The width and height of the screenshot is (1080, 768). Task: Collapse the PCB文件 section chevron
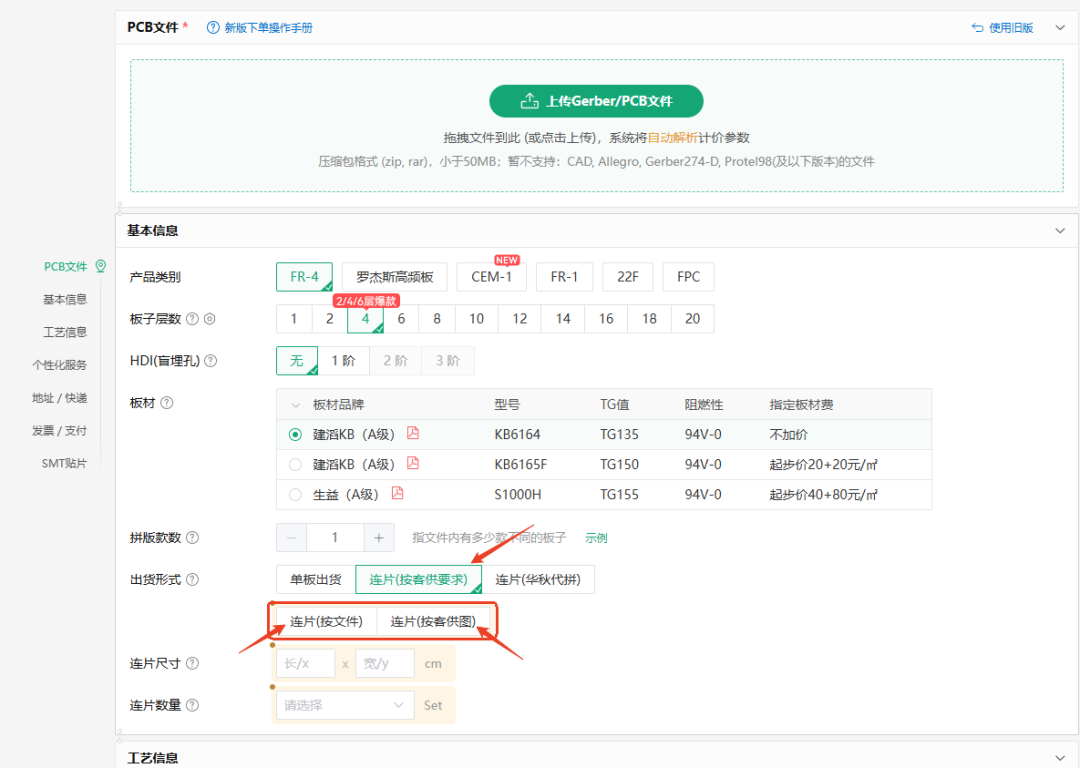[x=1060, y=28]
